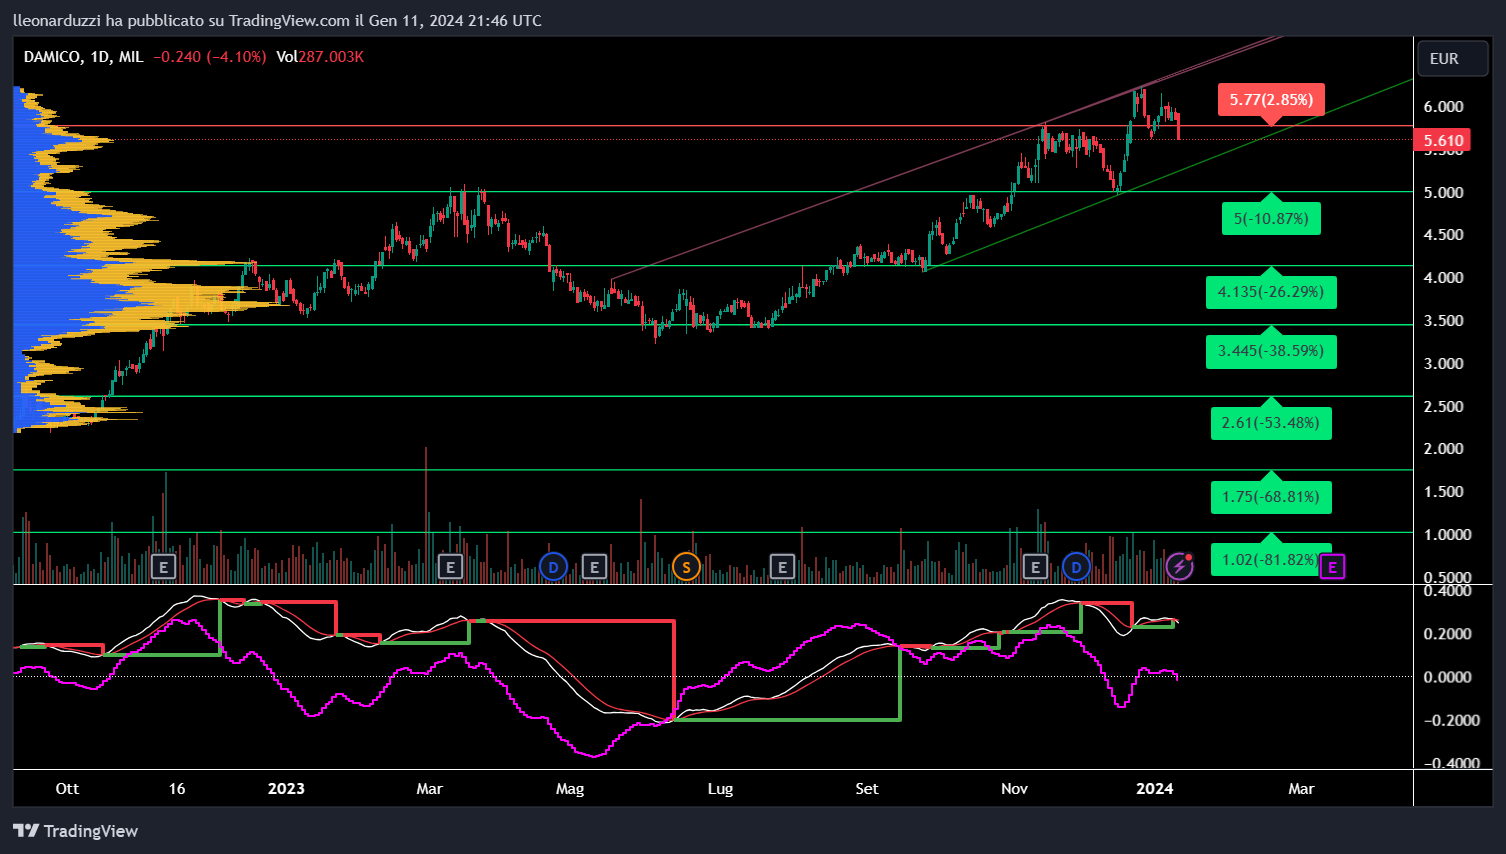Click the published-on TradingView.com header text

(277, 20)
